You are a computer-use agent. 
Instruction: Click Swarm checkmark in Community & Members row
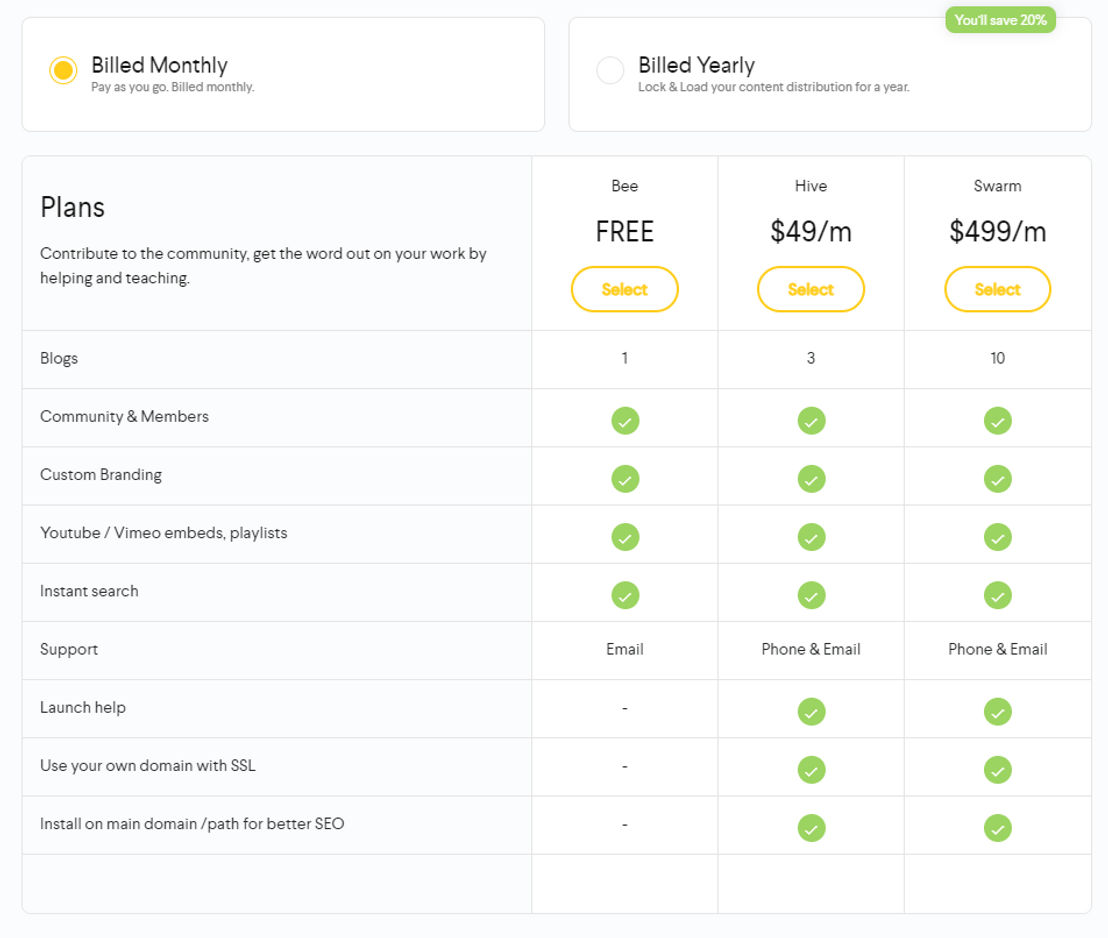coord(997,421)
